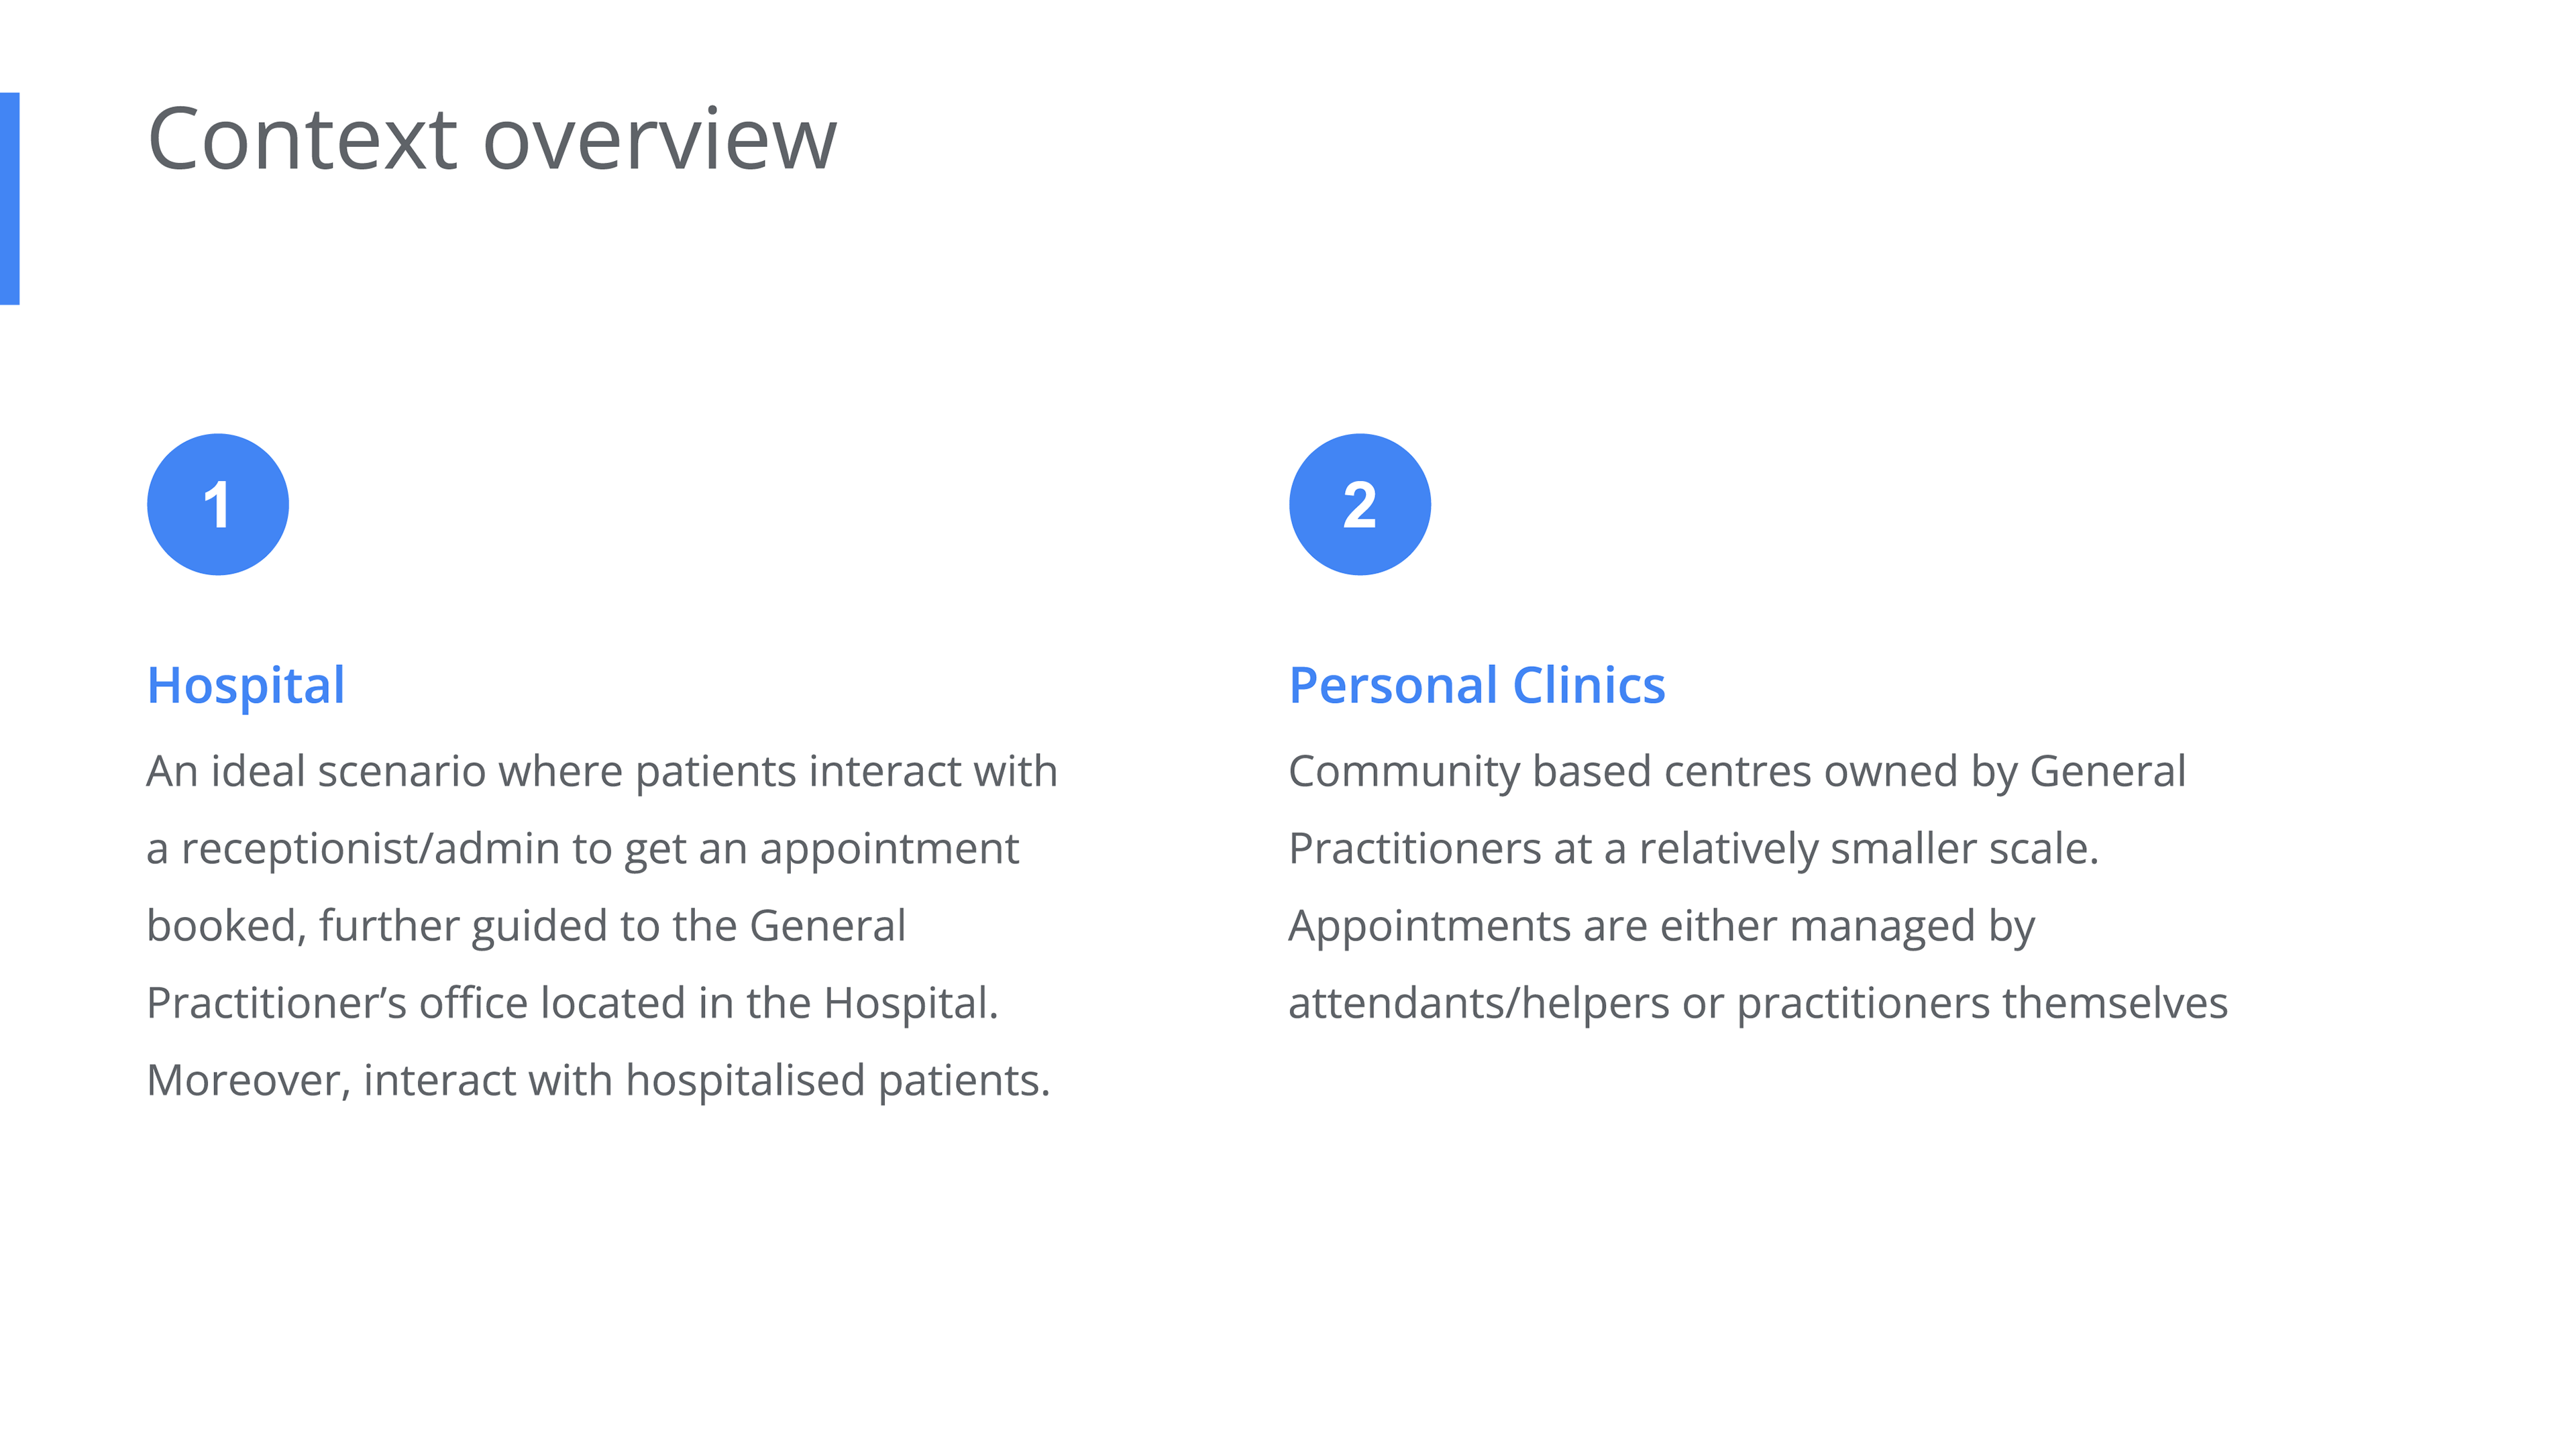This screenshot has width=2576, height=1449.
Task: Click the word 'Clinics' in the blue heading
Action: (1589, 686)
